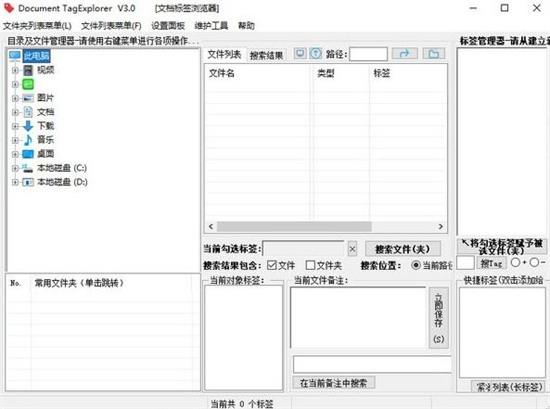Open the 文件列表菜单(F) menu
Screen dimensions: 550x409
[x=111, y=26]
